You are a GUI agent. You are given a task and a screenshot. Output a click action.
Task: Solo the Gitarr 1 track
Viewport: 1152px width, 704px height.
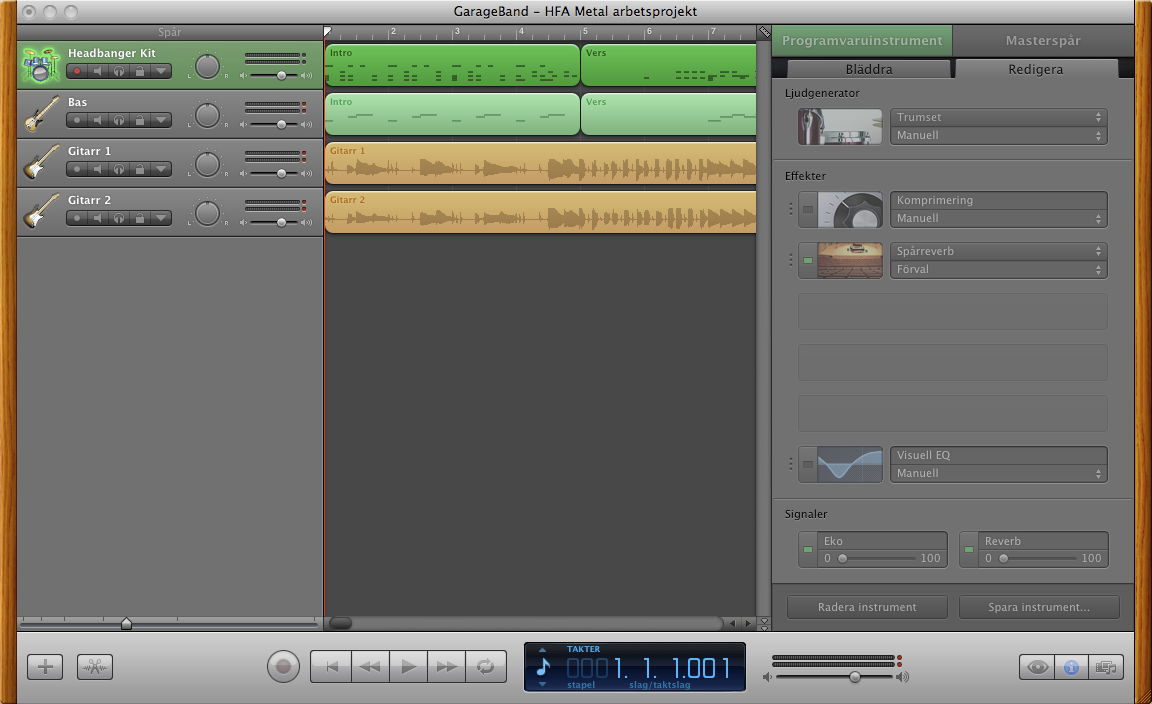click(x=118, y=169)
